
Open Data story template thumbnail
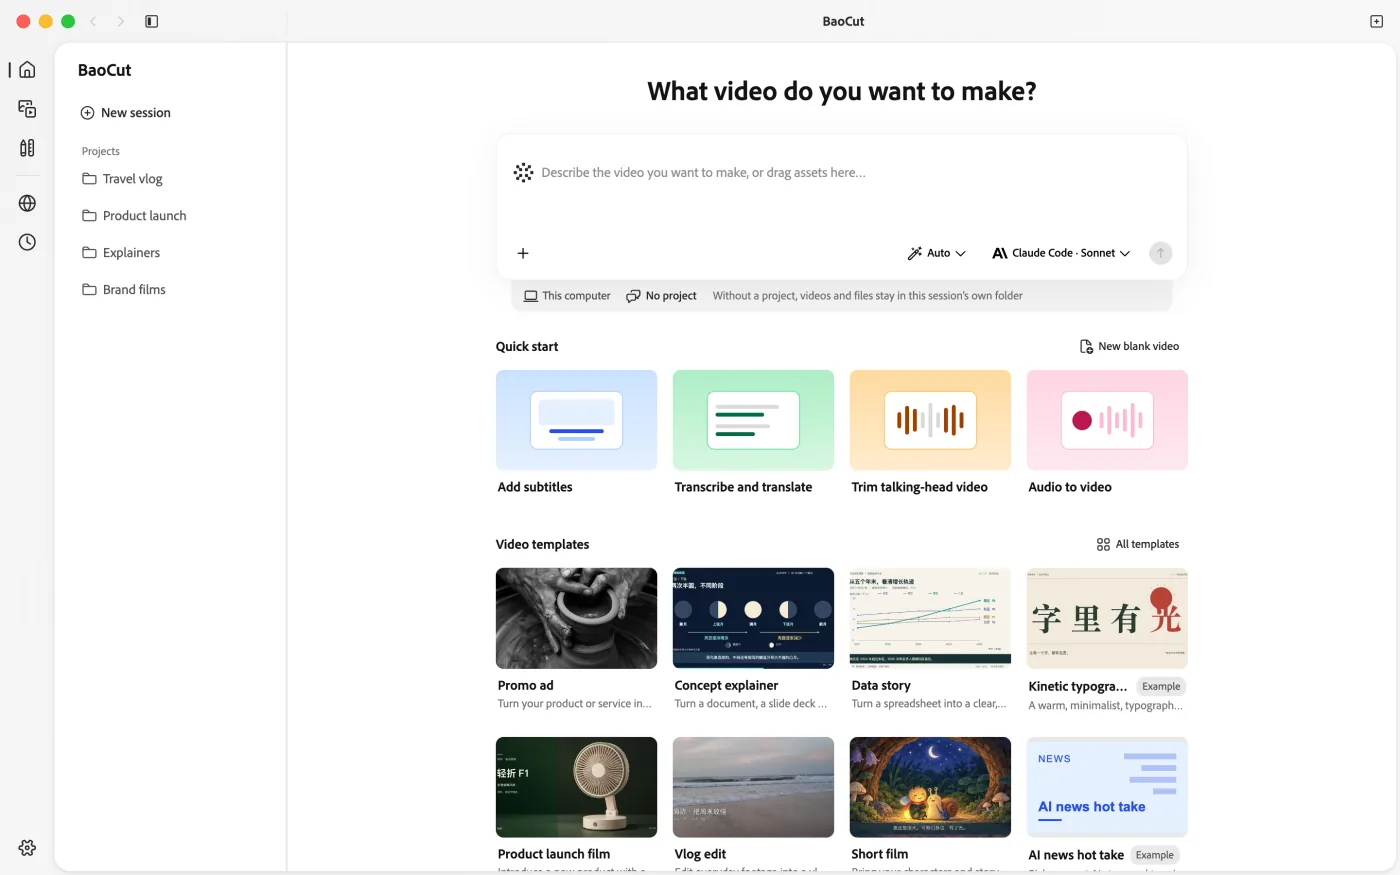point(930,618)
